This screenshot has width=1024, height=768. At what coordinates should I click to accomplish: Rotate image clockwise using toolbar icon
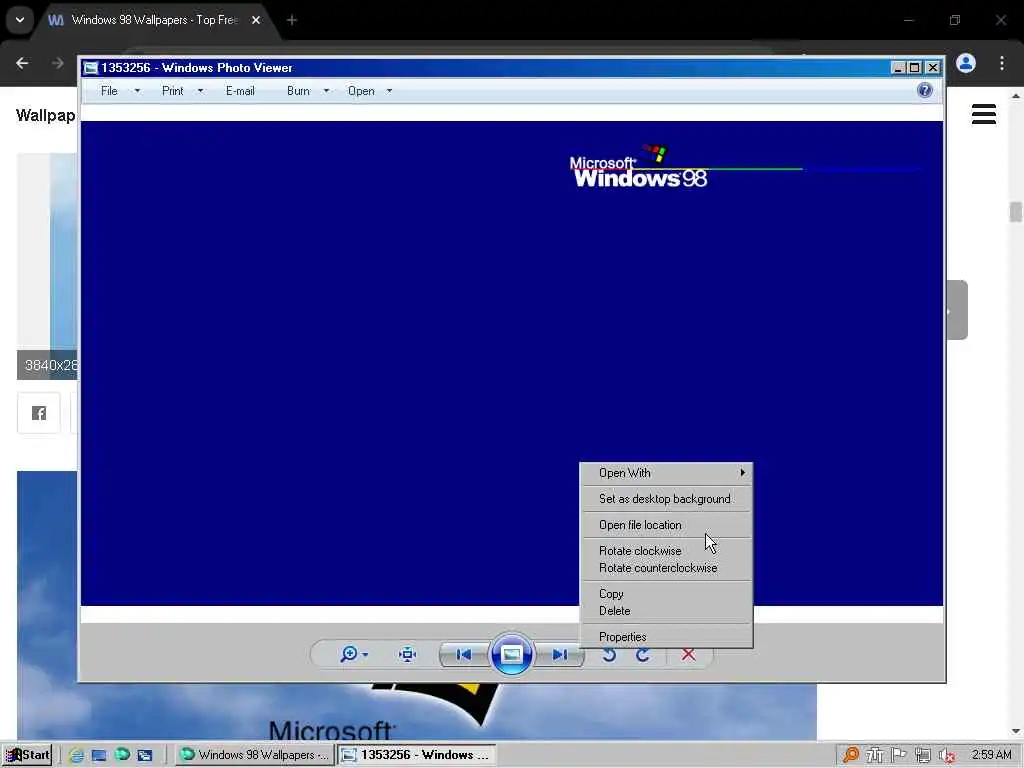click(643, 654)
